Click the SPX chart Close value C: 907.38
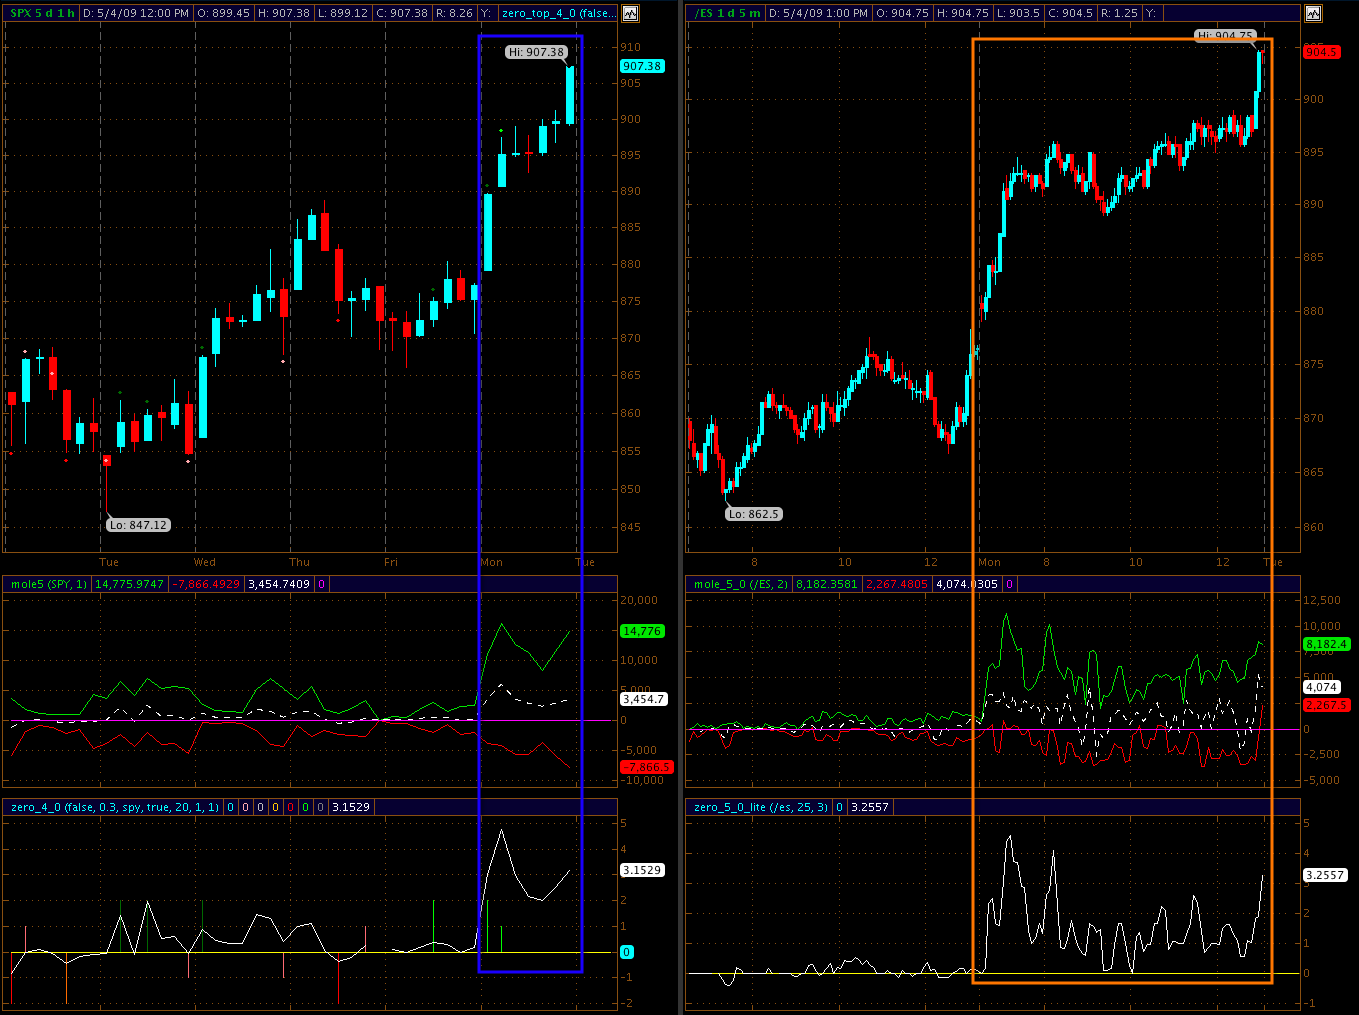The height and width of the screenshot is (1015, 1359). pyautogui.click(x=403, y=13)
